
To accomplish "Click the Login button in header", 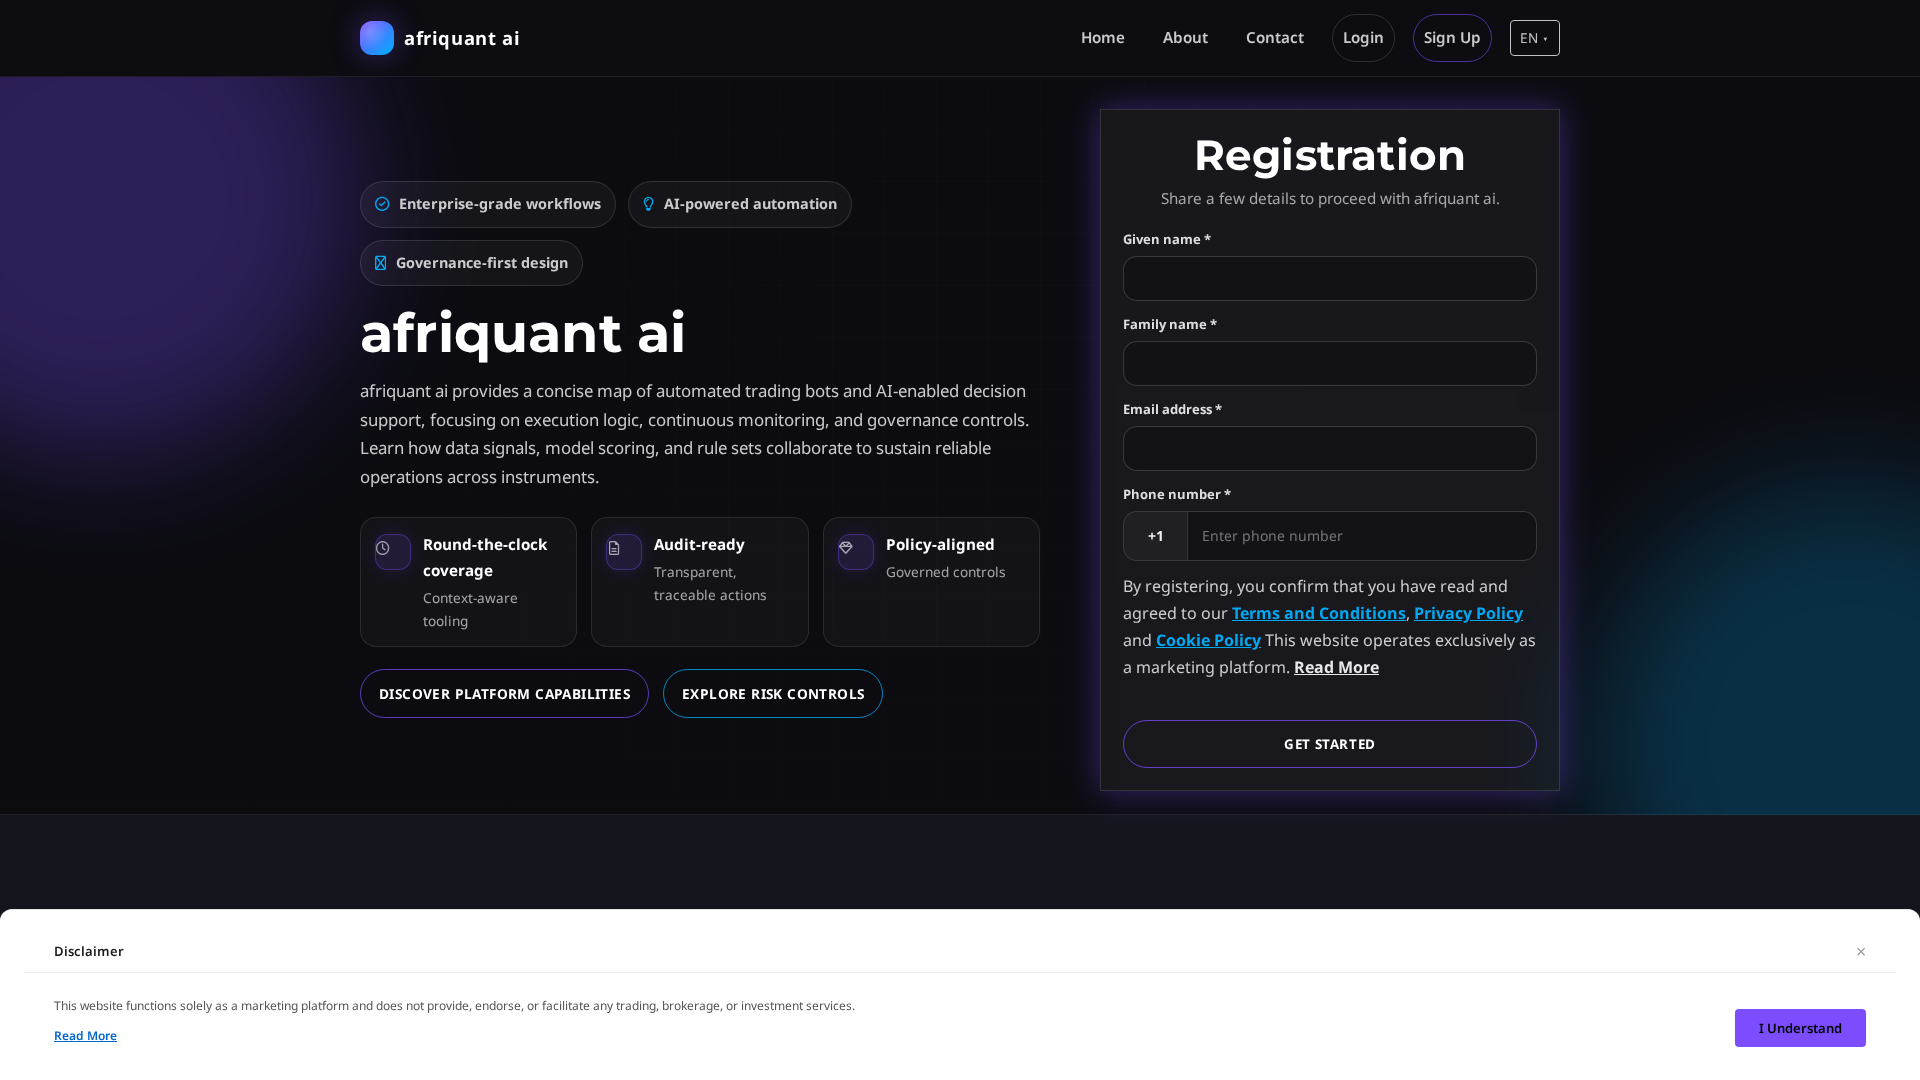I will (x=1363, y=38).
